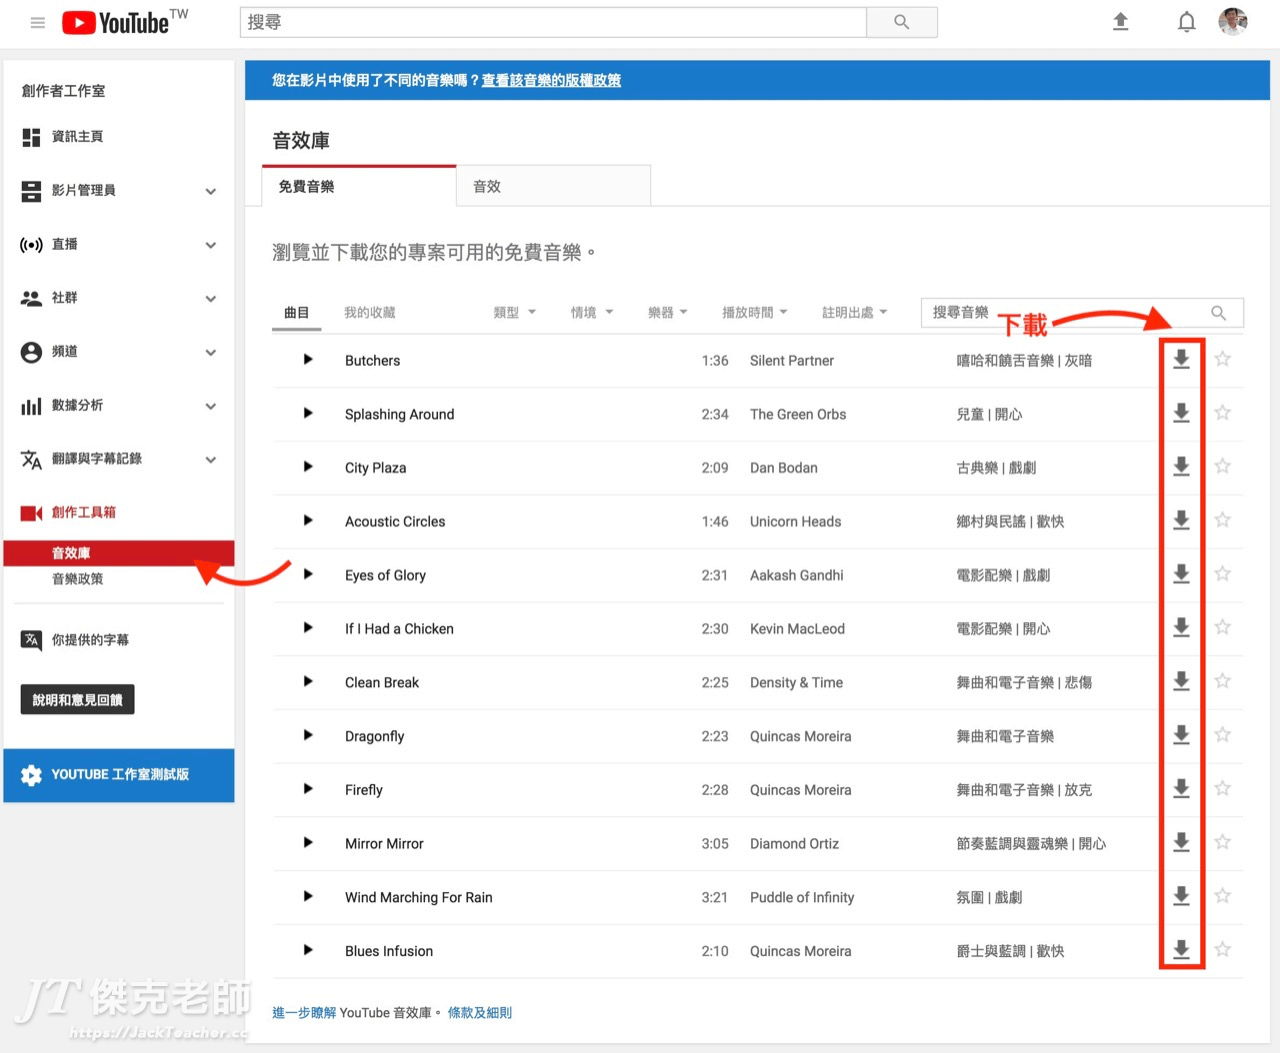Play the Blues Infusion track
The width and height of the screenshot is (1280, 1053).
308,950
